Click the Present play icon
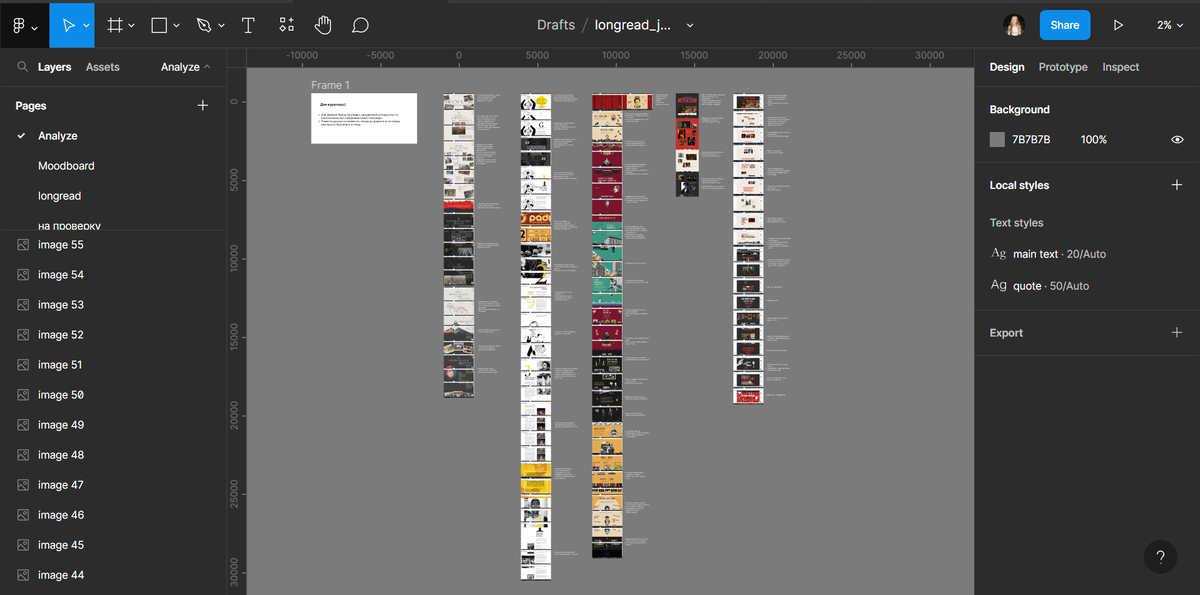 [x=1118, y=25]
